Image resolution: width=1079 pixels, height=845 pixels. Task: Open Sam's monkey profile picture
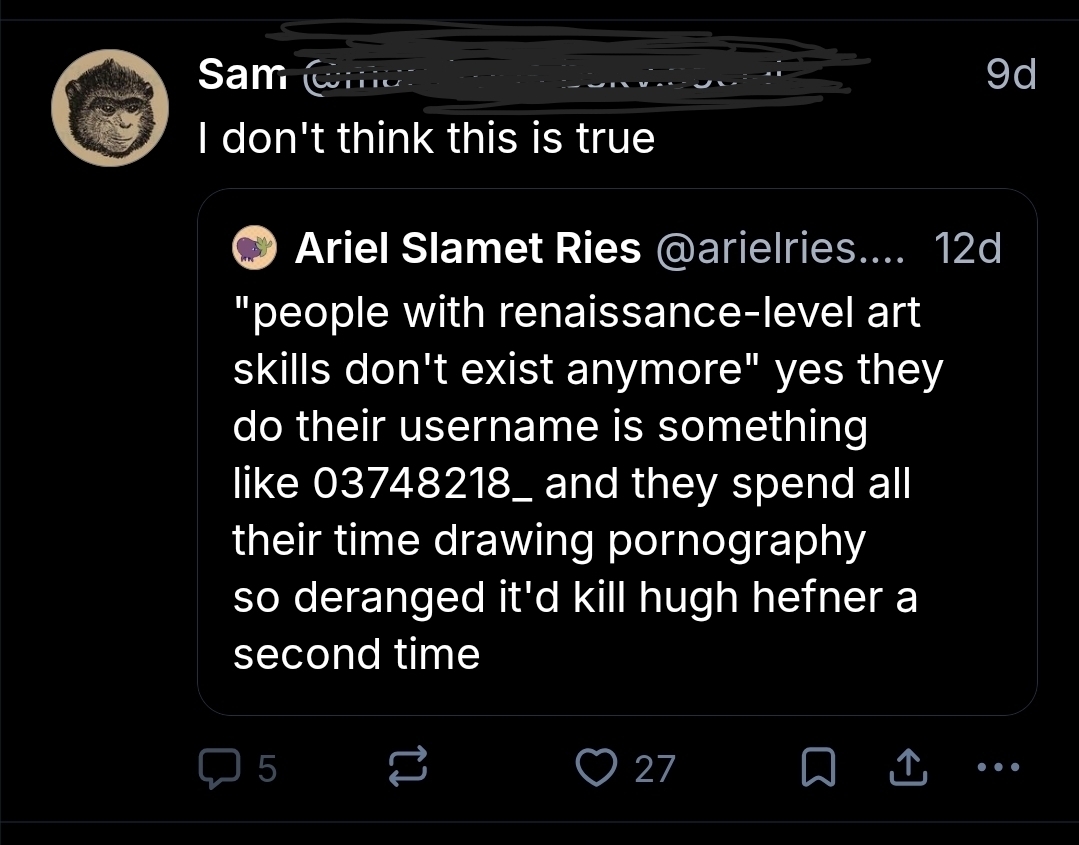[x=110, y=108]
